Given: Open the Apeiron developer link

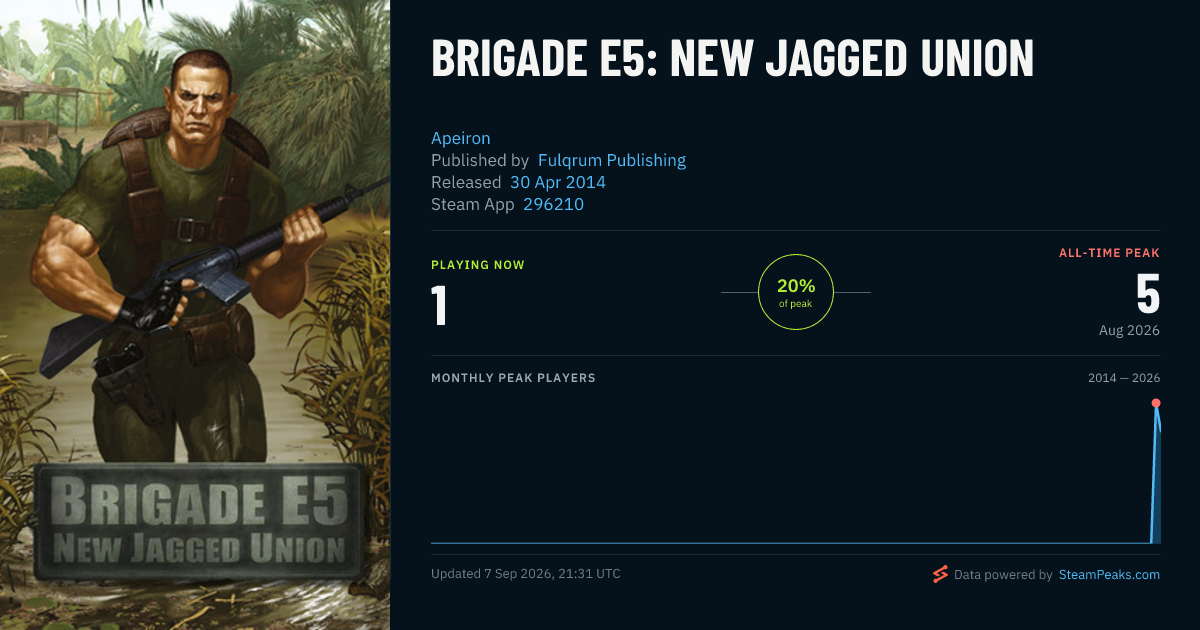Looking at the screenshot, I should point(461,138).
